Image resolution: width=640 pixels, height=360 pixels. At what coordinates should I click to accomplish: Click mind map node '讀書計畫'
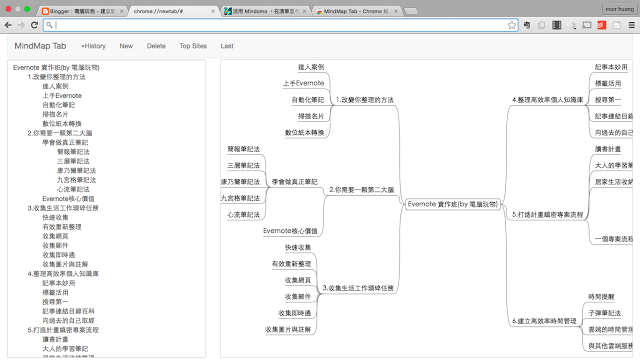pos(608,149)
